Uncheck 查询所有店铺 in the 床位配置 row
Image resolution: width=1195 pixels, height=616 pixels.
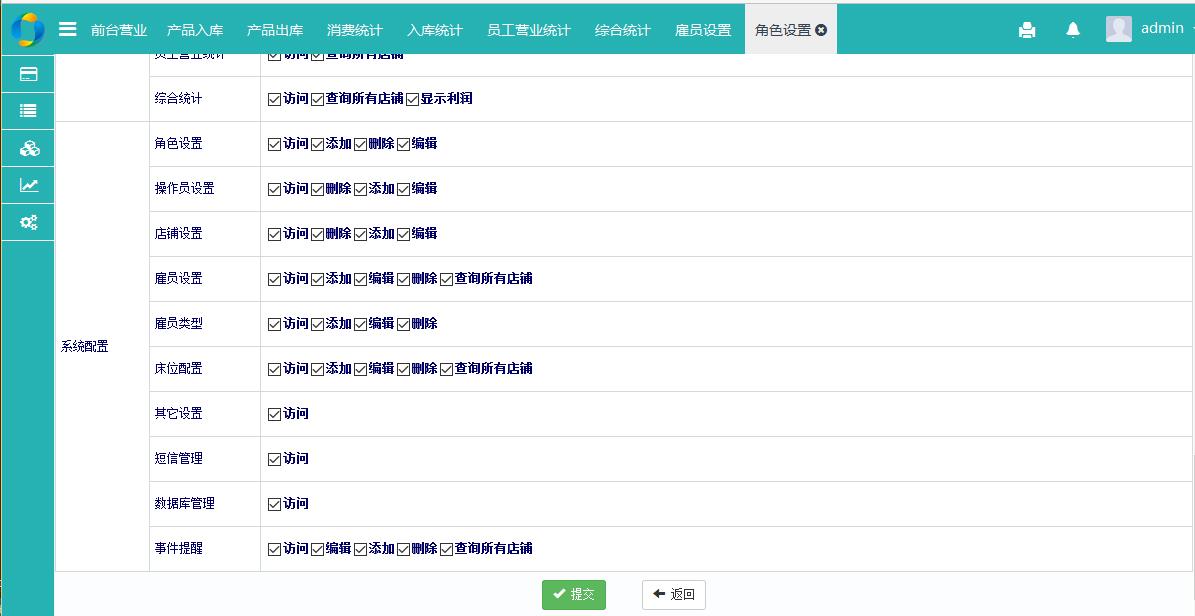447,370
